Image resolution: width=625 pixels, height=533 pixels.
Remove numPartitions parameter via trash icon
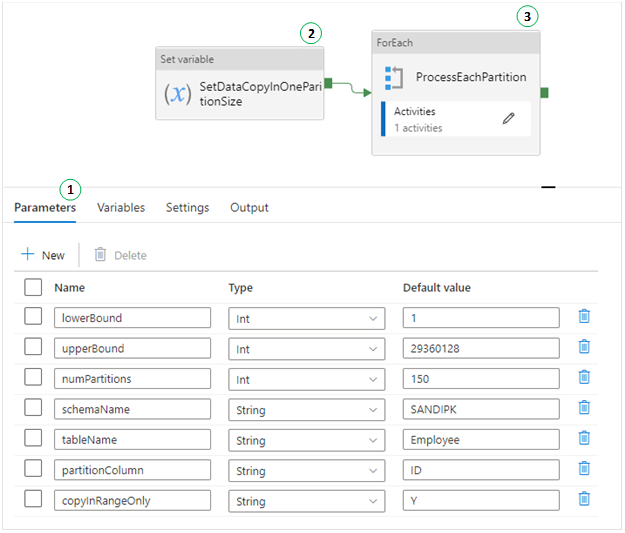point(585,378)
